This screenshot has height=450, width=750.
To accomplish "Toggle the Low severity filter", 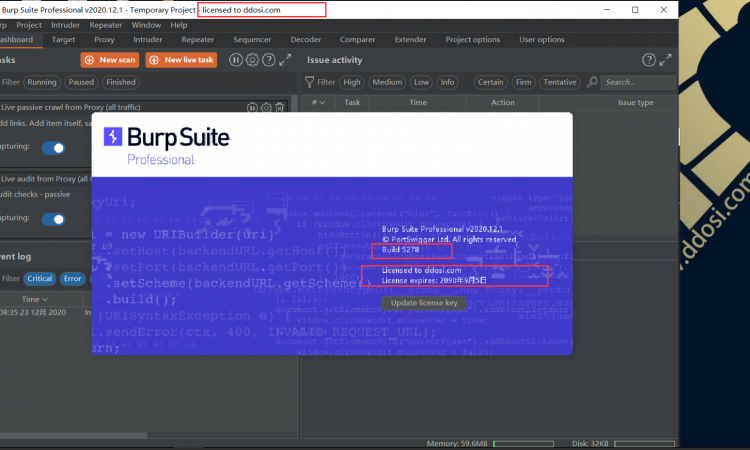I will (421, 82).
